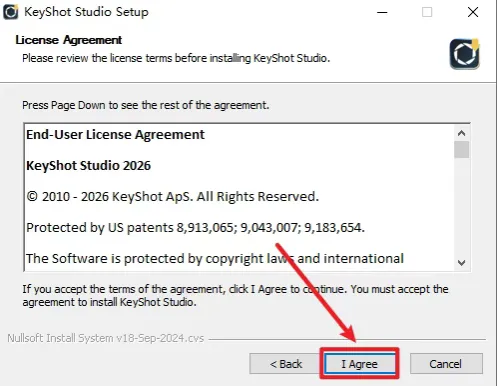Go back with the Back button
The width and height of the screenshot is (497, 386).
coord(285,363)
